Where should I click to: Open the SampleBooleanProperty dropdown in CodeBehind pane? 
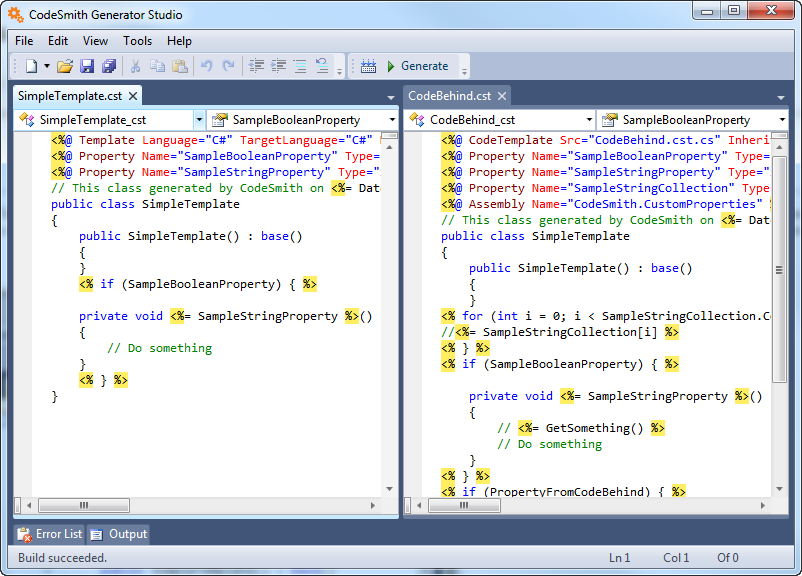pyautogui.click(x=782, y=120)
